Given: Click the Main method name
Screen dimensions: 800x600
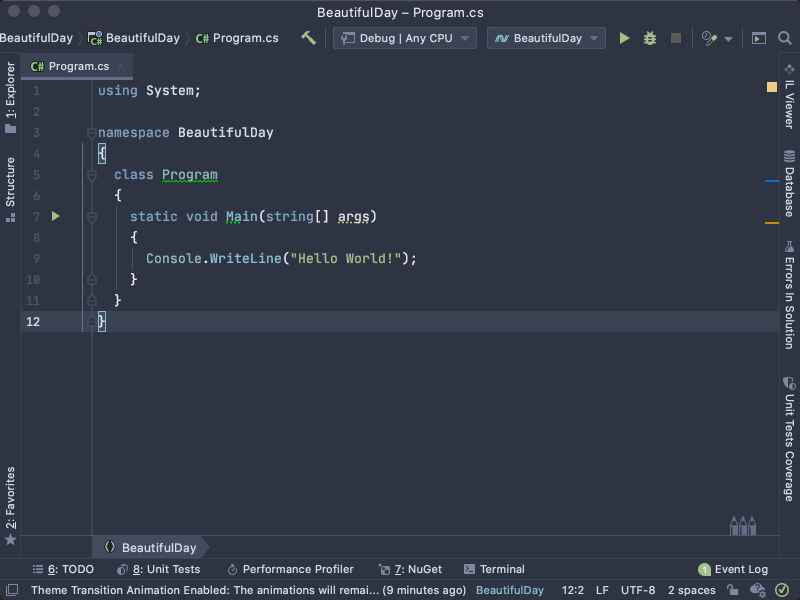Looking at the screenshot, I should [x=242, y=217].
